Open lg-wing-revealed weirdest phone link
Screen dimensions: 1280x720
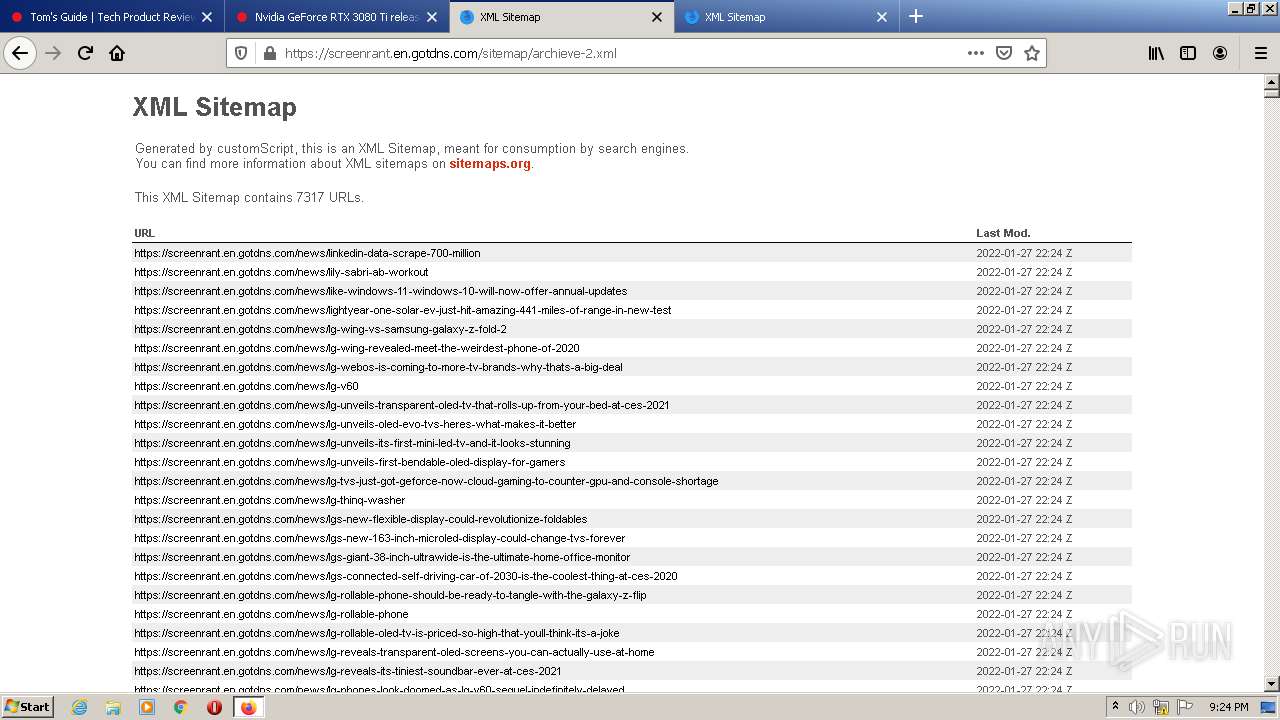coord(357,348)
